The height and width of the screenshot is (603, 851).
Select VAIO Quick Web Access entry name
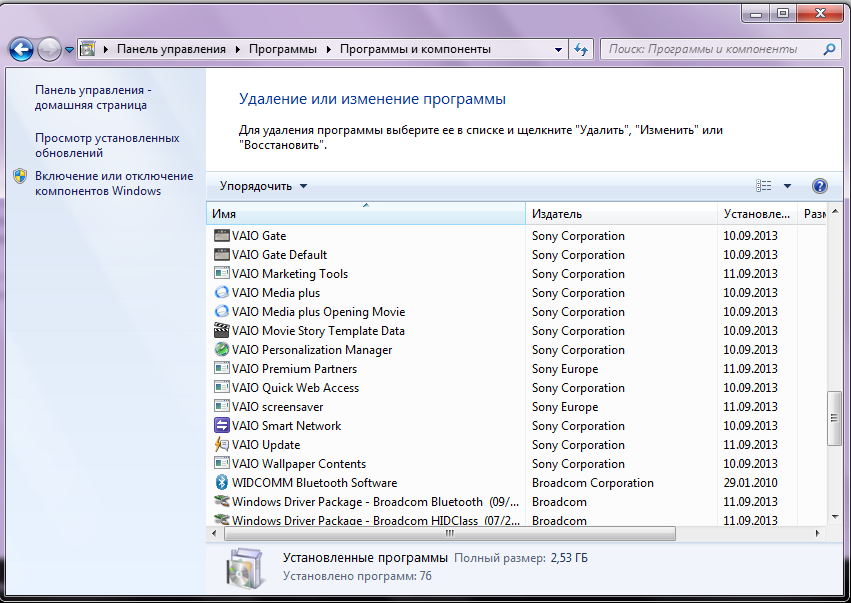point(295,388)
